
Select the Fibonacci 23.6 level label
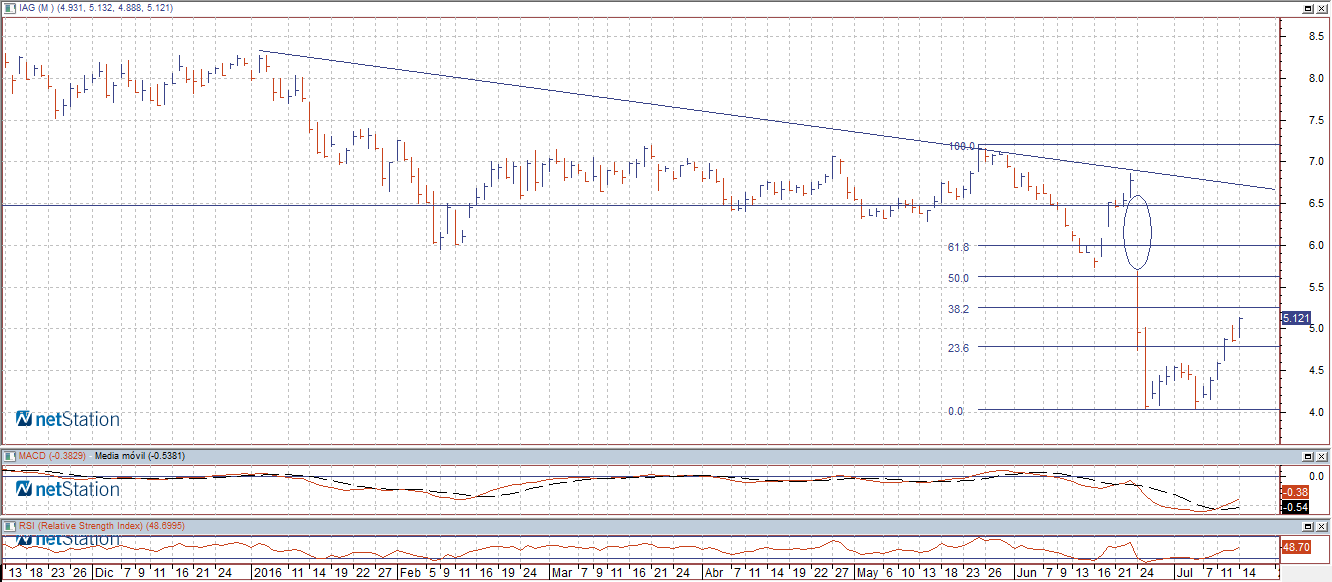(959, 348)
